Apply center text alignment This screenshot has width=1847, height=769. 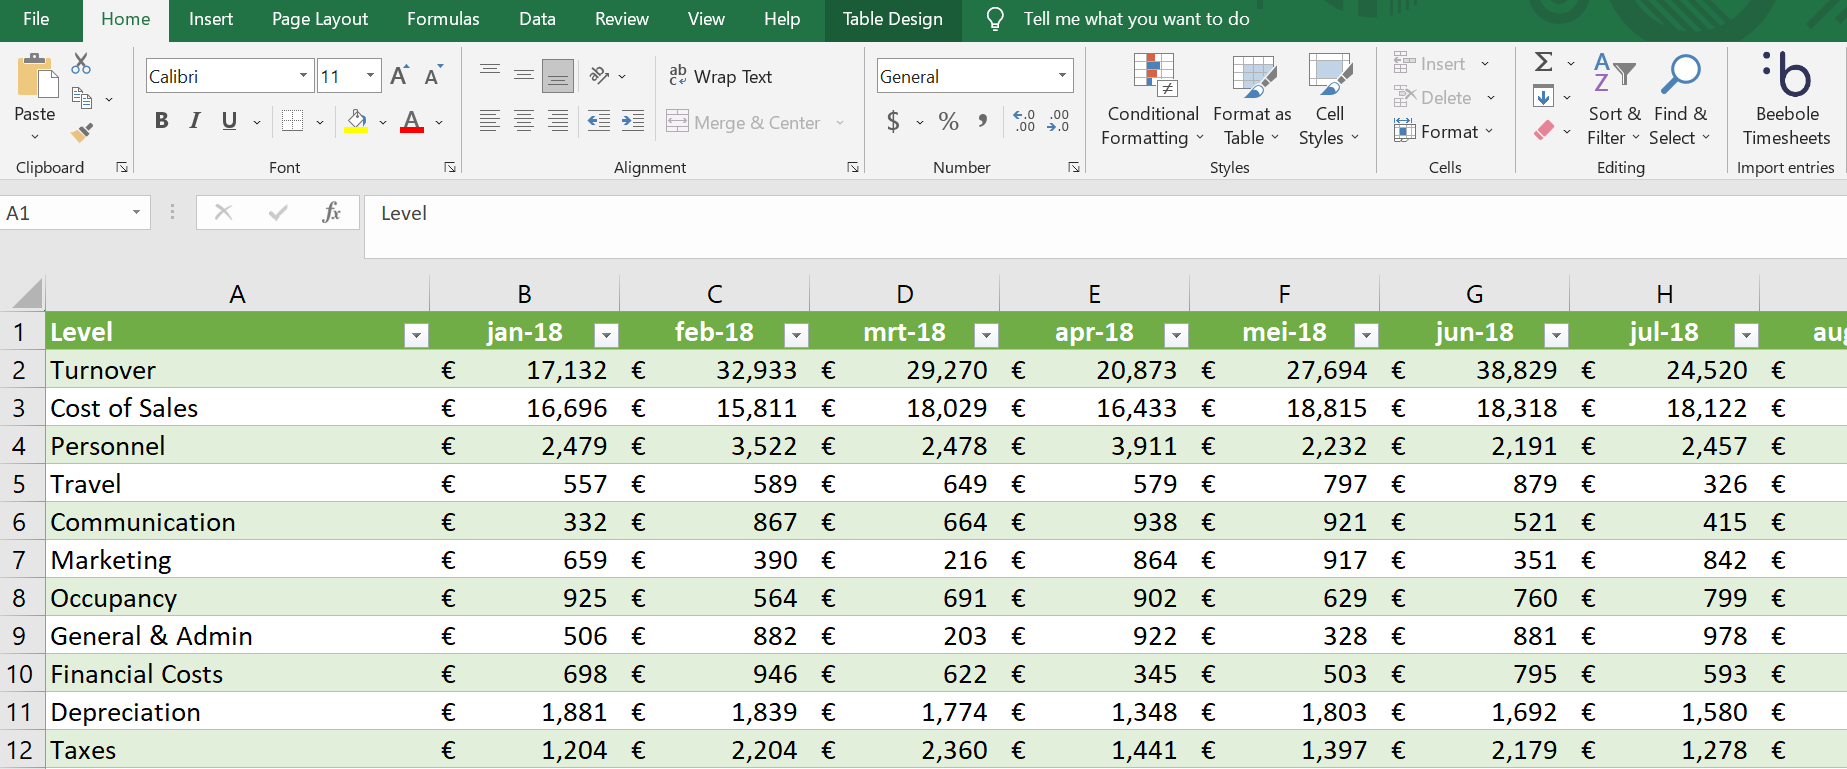(x=524, y=122)
